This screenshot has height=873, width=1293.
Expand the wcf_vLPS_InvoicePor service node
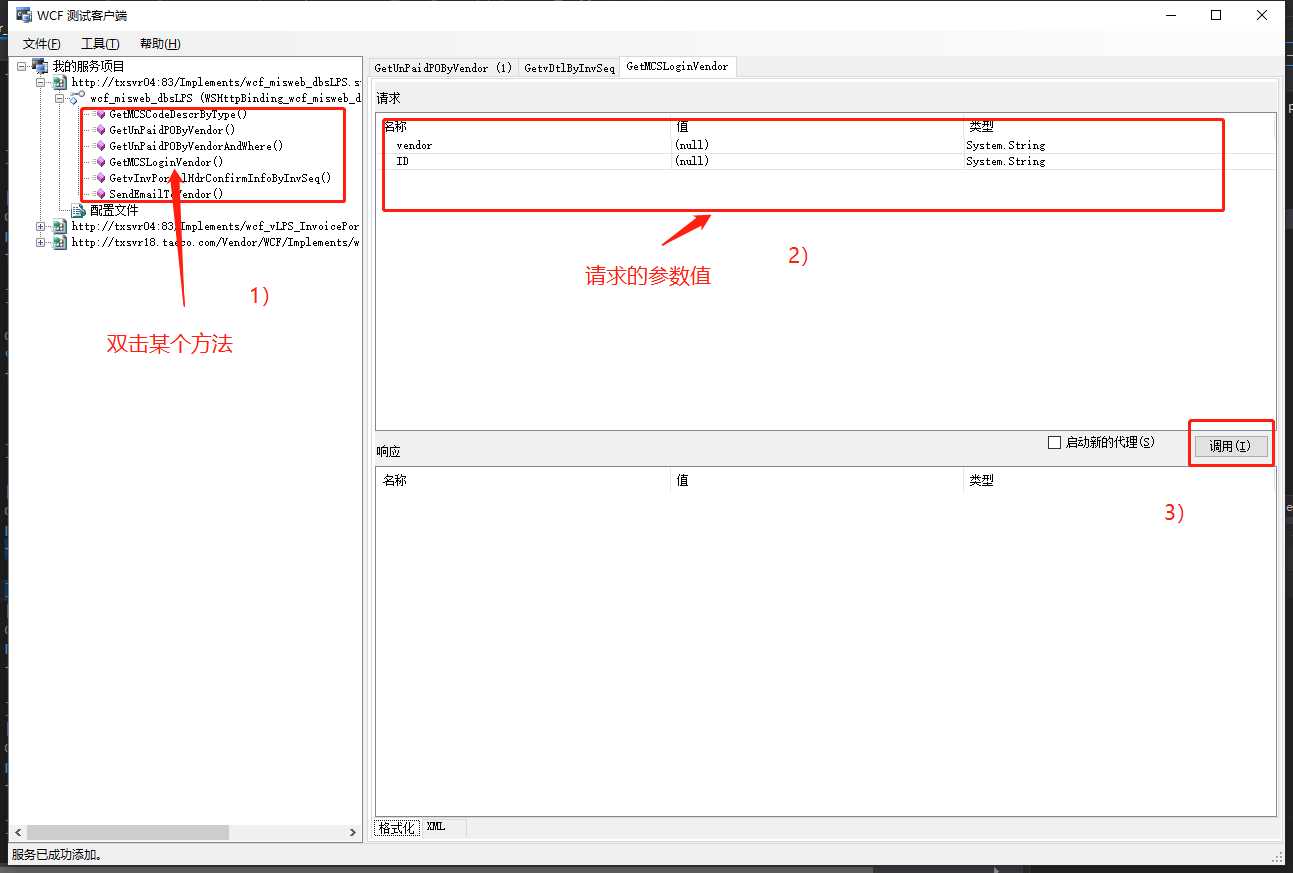point(41,226)
